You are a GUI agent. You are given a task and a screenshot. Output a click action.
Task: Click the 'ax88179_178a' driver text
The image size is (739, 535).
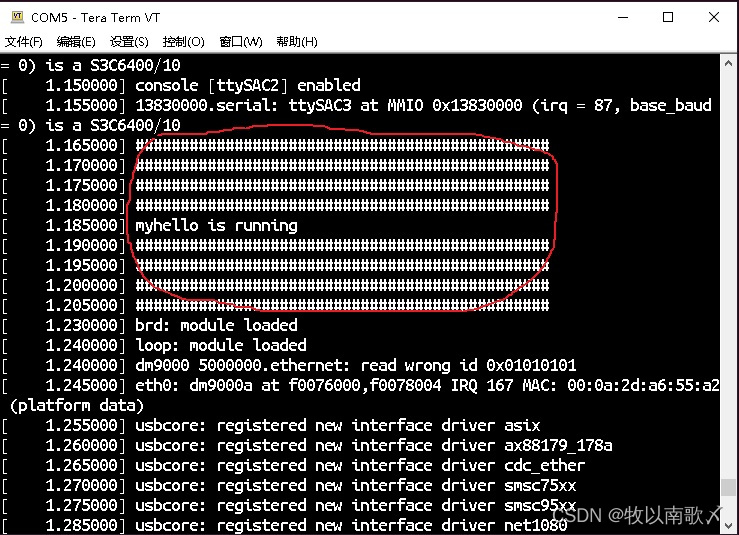pyautogui.click(x=558, y=445)
